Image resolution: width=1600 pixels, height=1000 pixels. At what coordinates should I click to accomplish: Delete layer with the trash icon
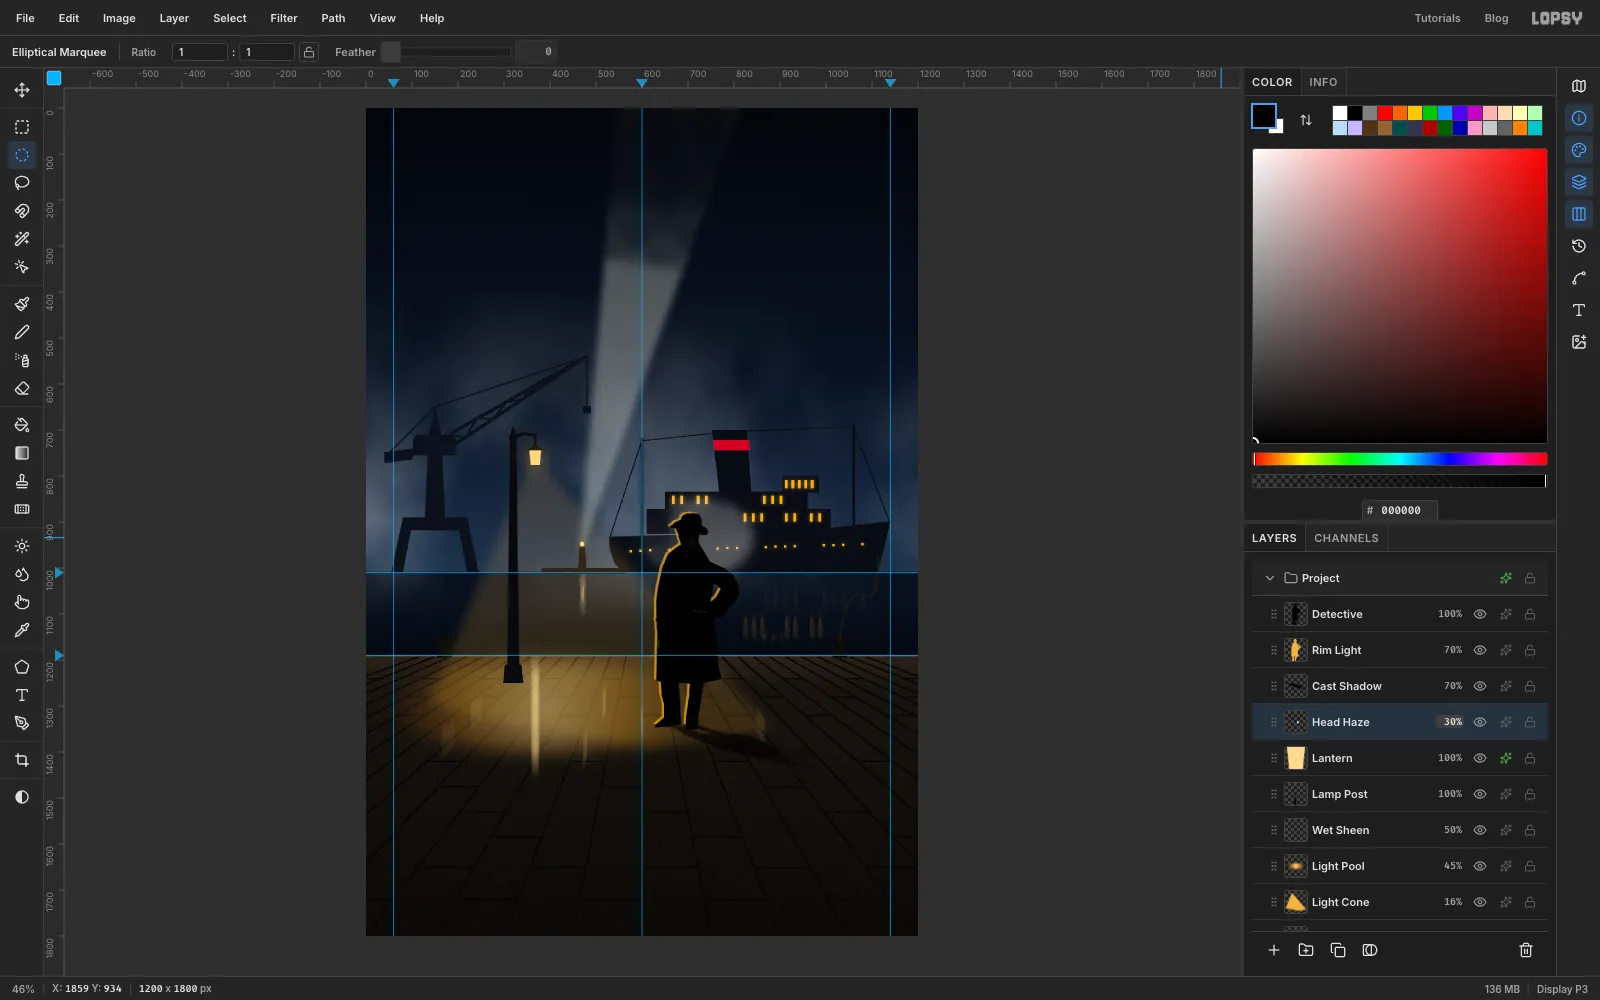pyautogui.click(x=1526, y=950)
